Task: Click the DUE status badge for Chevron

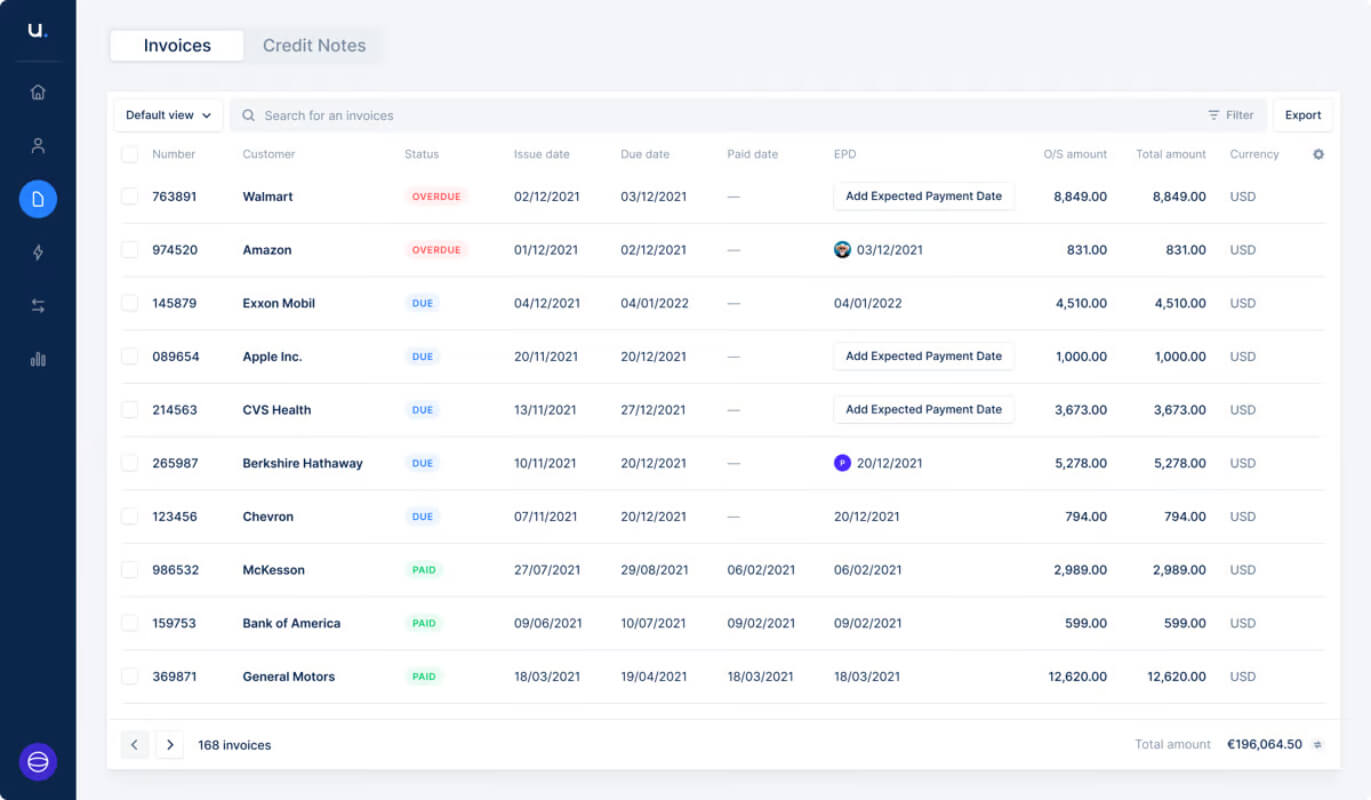Action: pyautogui.click(x=423, y=517)
